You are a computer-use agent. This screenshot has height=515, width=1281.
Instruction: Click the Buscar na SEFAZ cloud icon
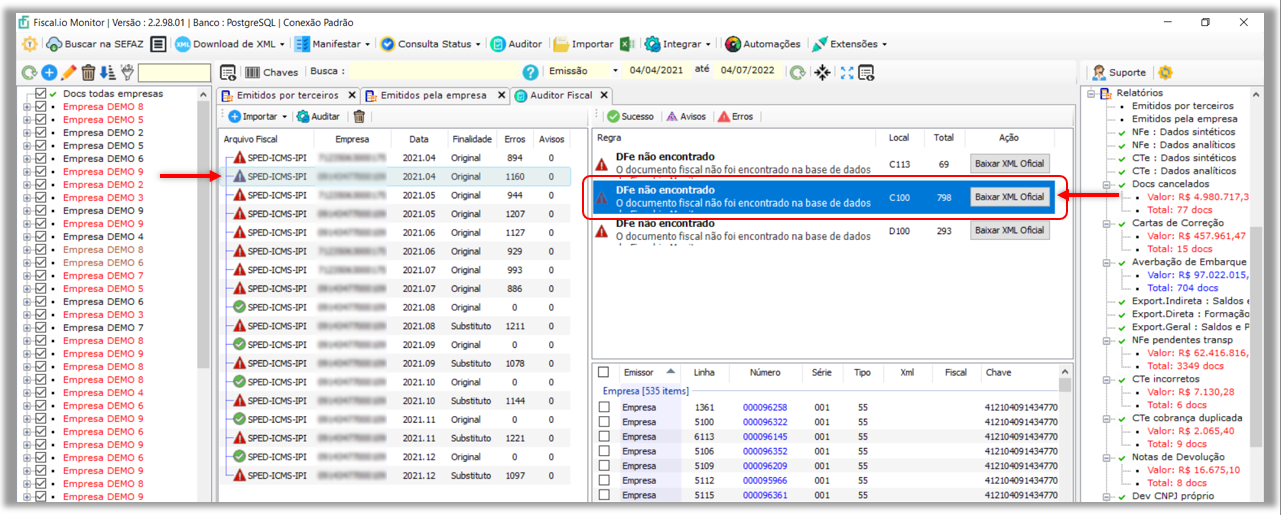pyautogui.click(x=55, y=44)
